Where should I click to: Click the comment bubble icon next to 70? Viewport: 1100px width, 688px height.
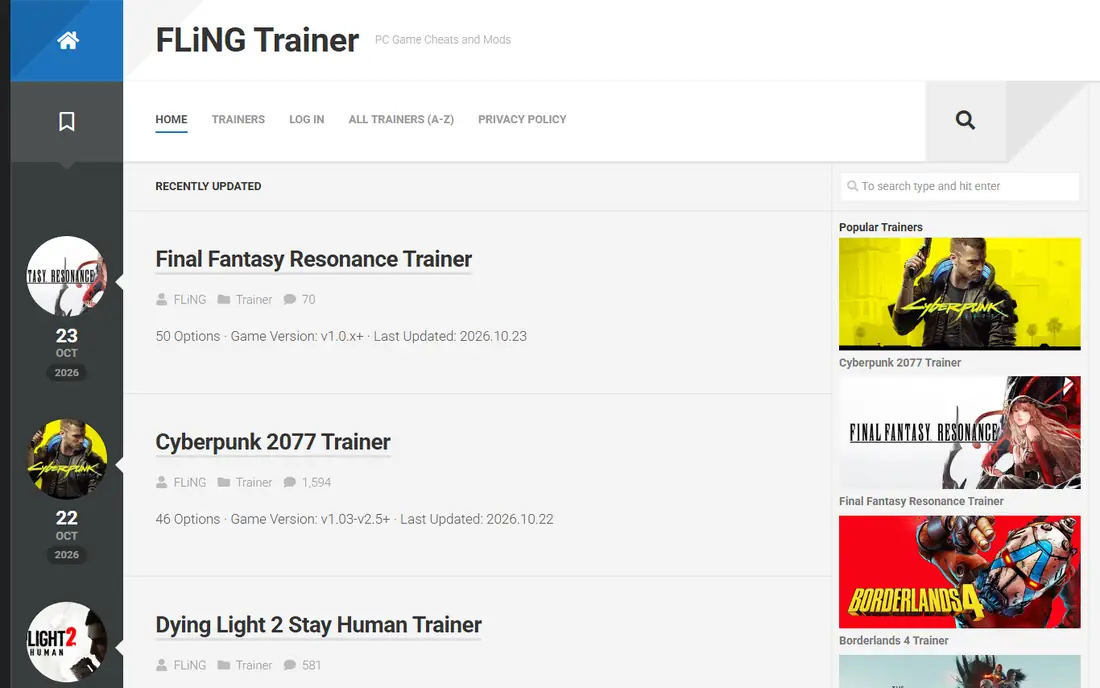290,299
